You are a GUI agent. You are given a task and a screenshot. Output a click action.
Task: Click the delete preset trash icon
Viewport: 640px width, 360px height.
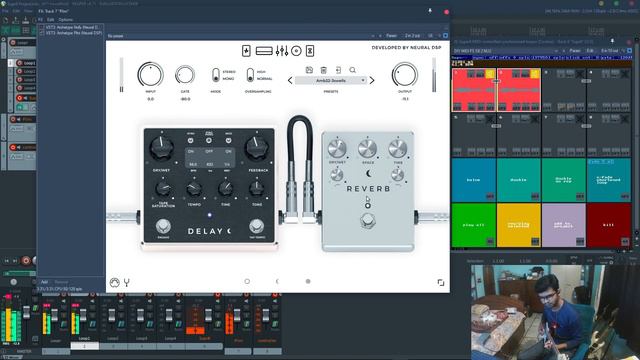[324, 70]
